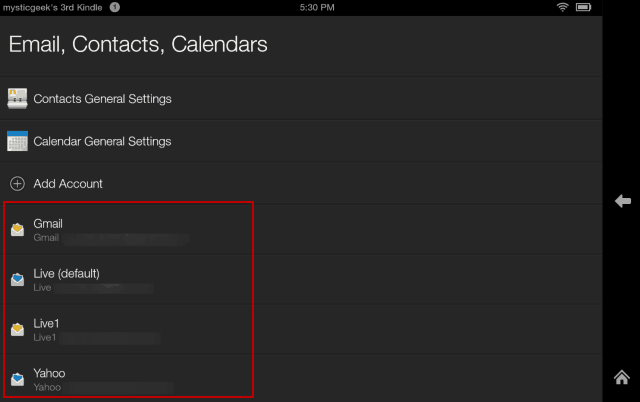Open the Gmail account entry
The image size is (640, 402).
(x=301, y=230)
